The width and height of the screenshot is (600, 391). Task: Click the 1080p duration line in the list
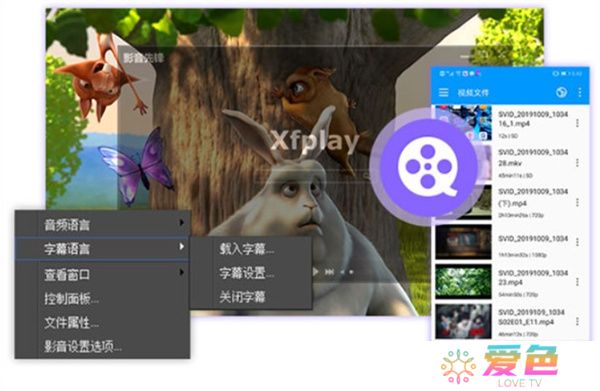522,254
